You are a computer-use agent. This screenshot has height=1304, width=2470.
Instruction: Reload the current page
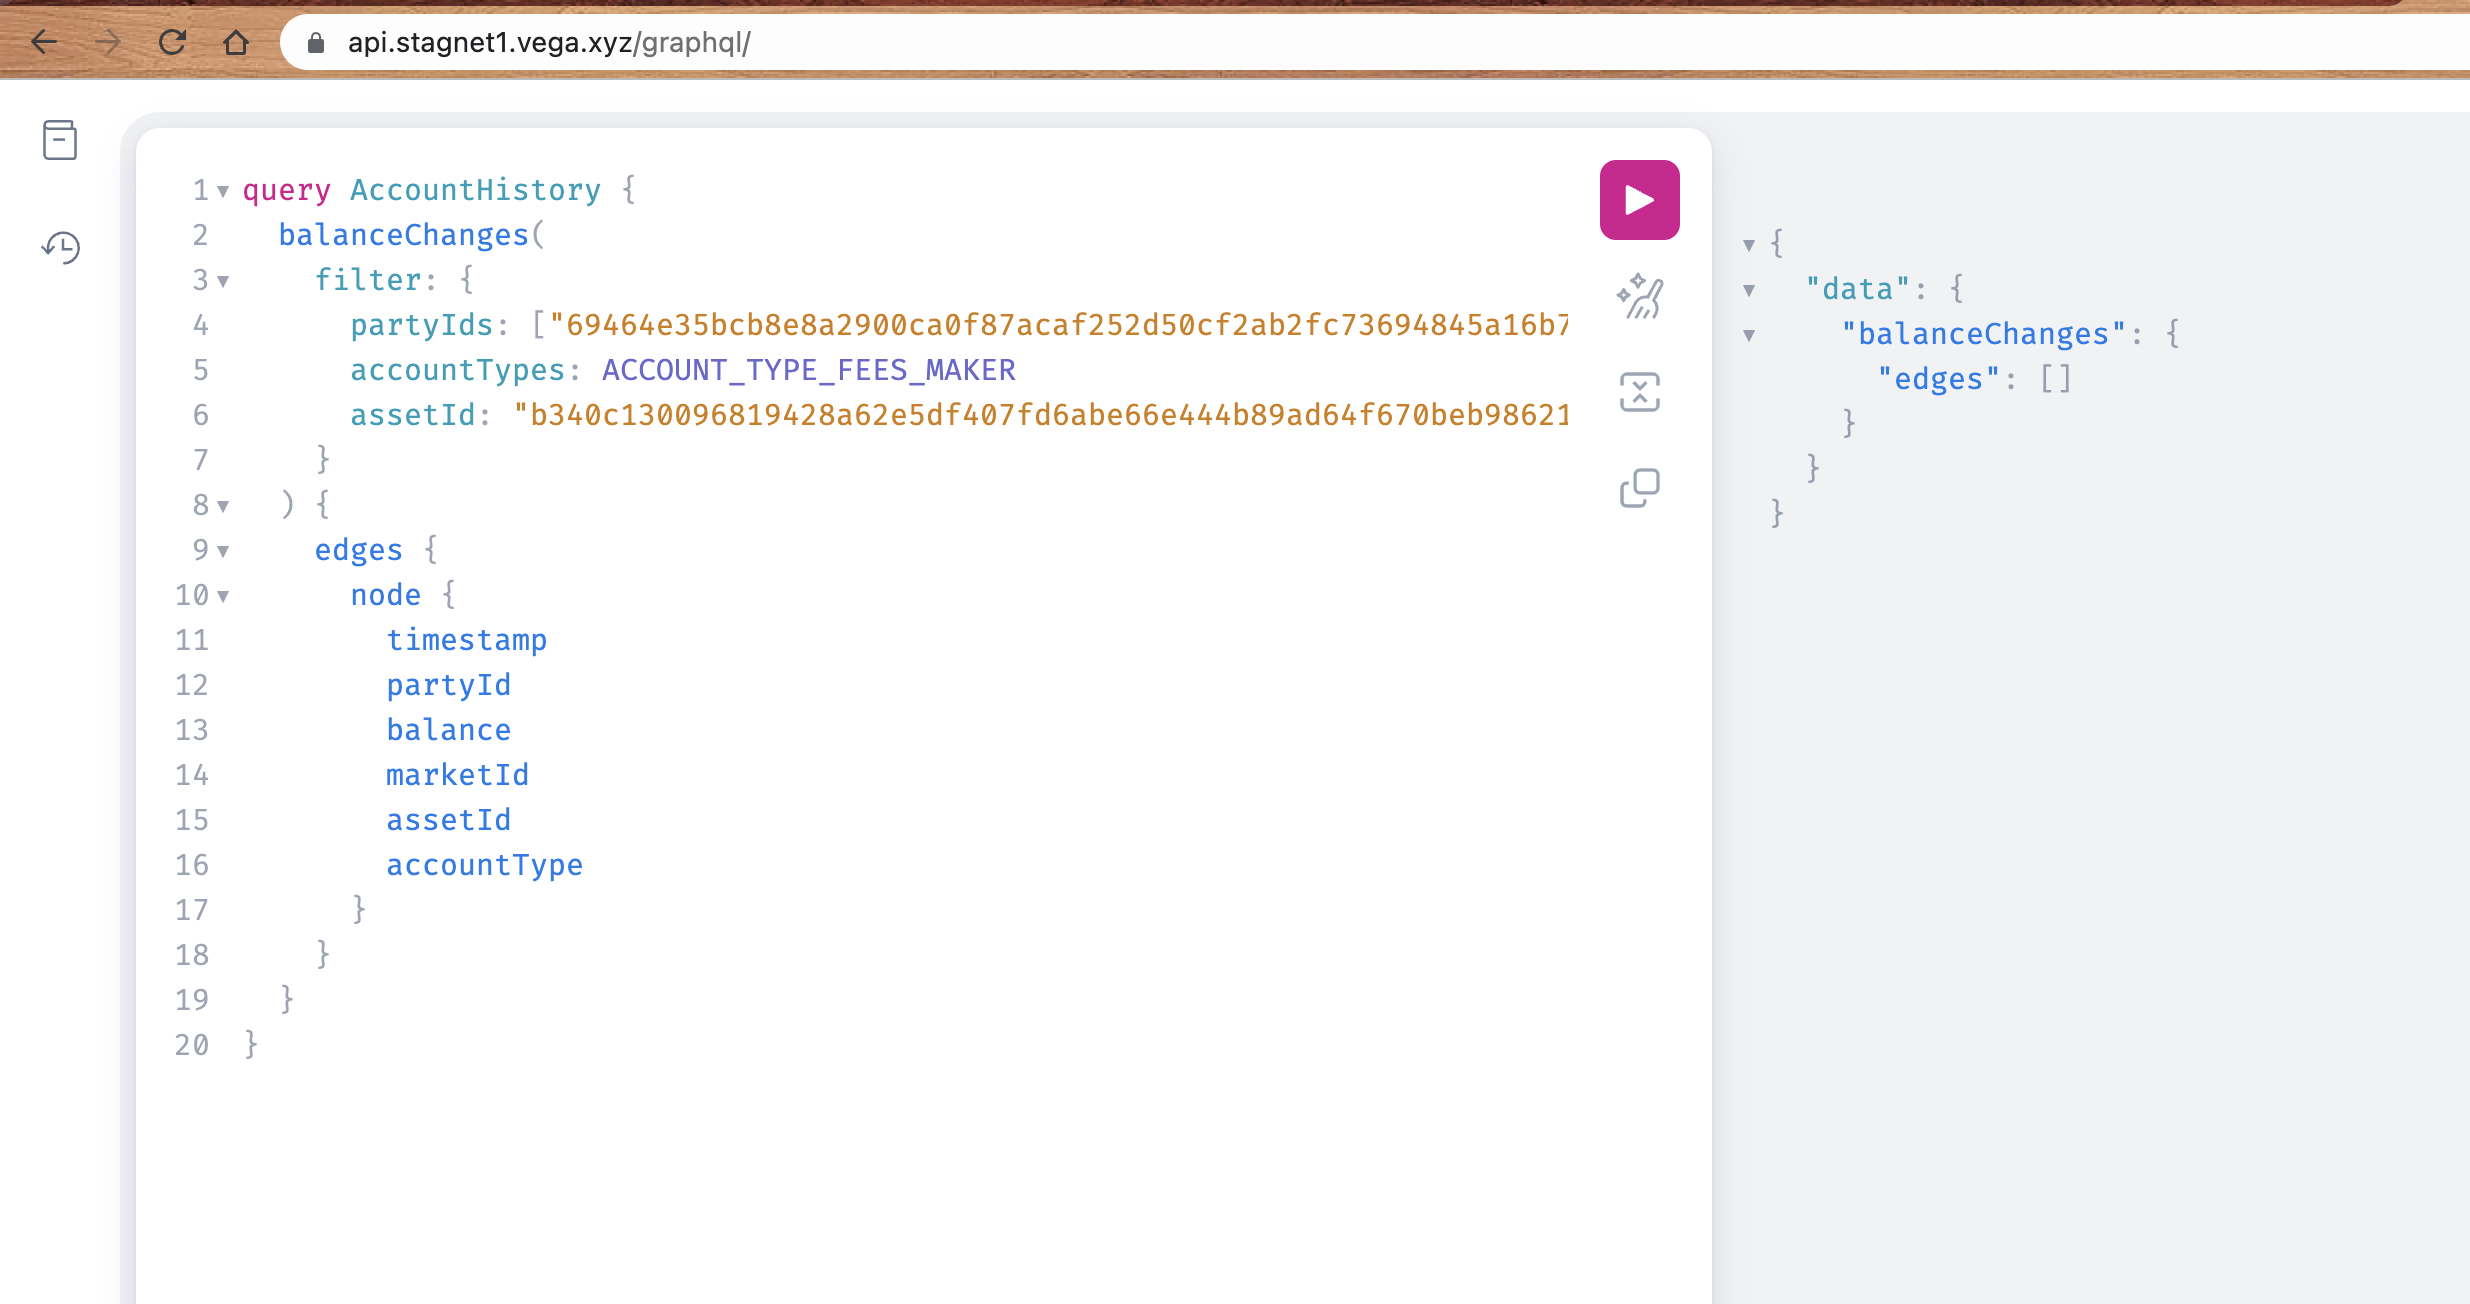[x=172, y=42]
